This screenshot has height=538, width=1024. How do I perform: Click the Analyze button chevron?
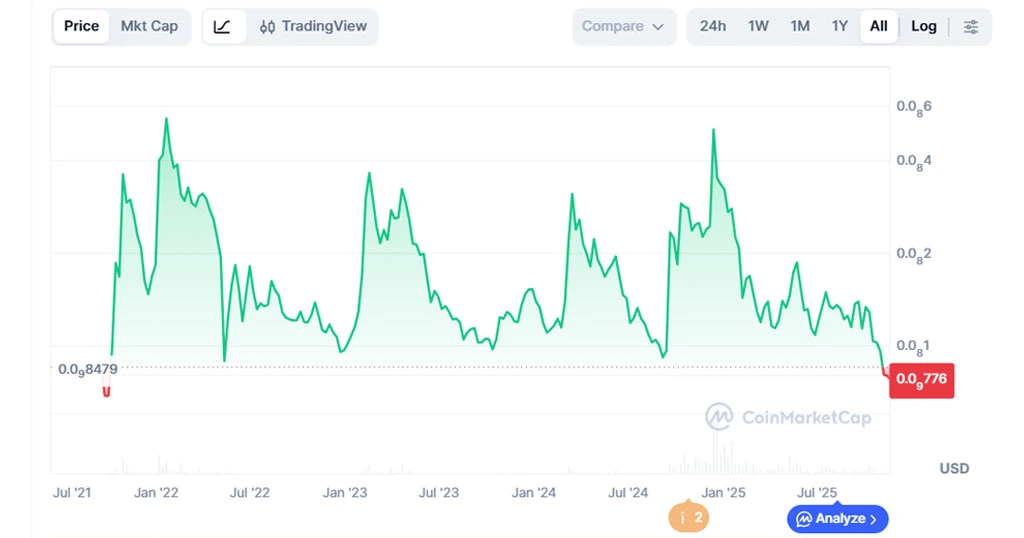point(873,519)
